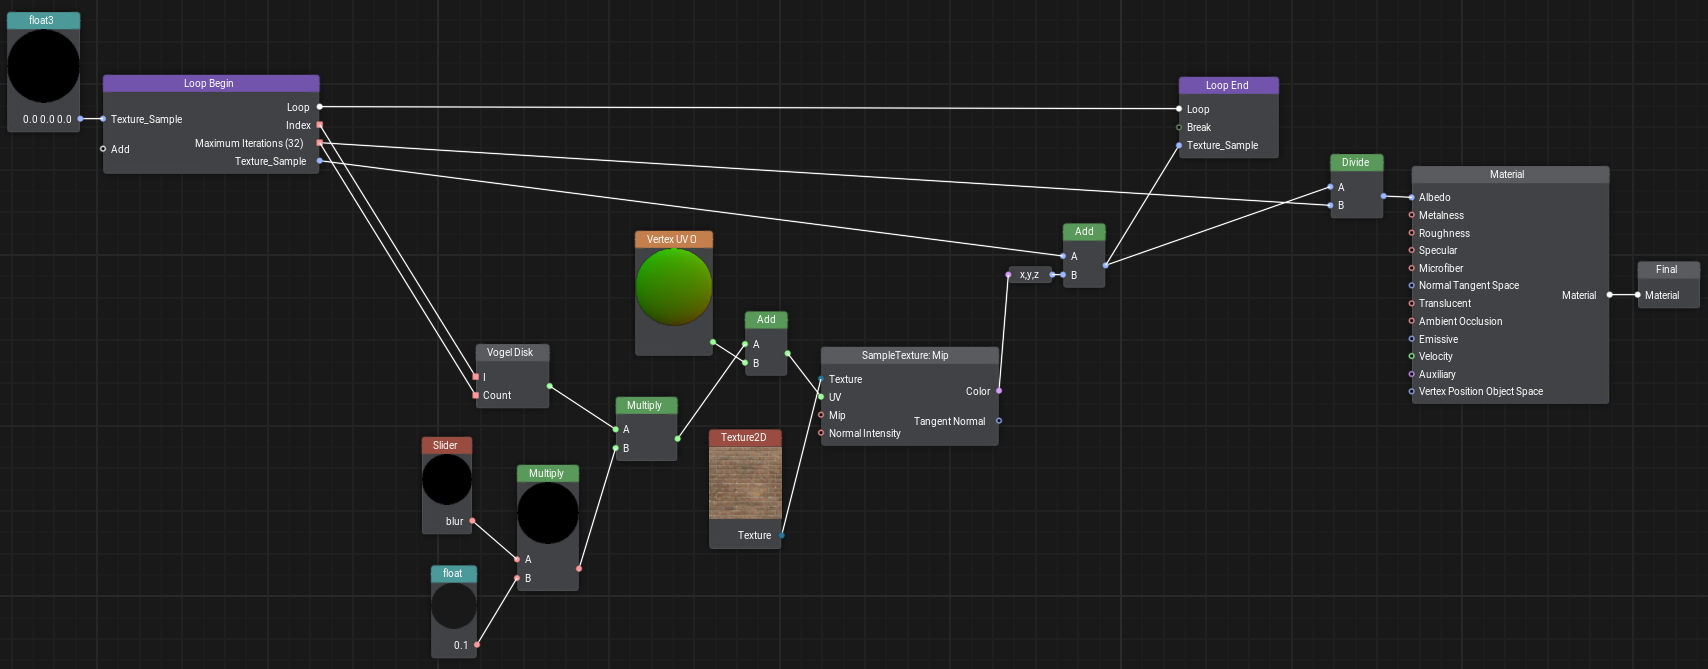
Task: Click the Vertex UV 0 green preview sphere
Action: coord(674,287)
